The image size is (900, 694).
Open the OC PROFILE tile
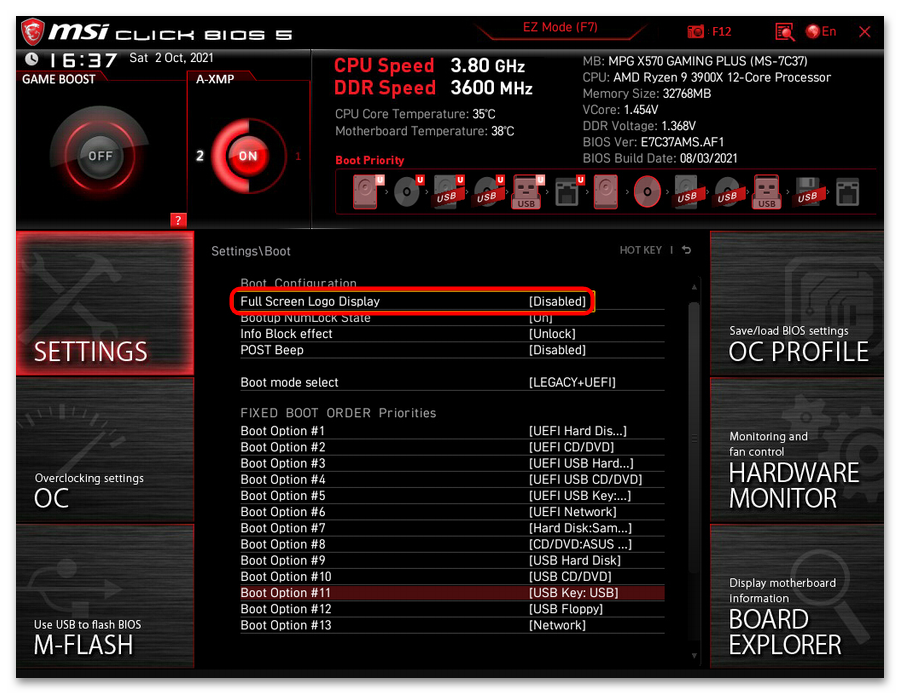(x=797, y=303)
